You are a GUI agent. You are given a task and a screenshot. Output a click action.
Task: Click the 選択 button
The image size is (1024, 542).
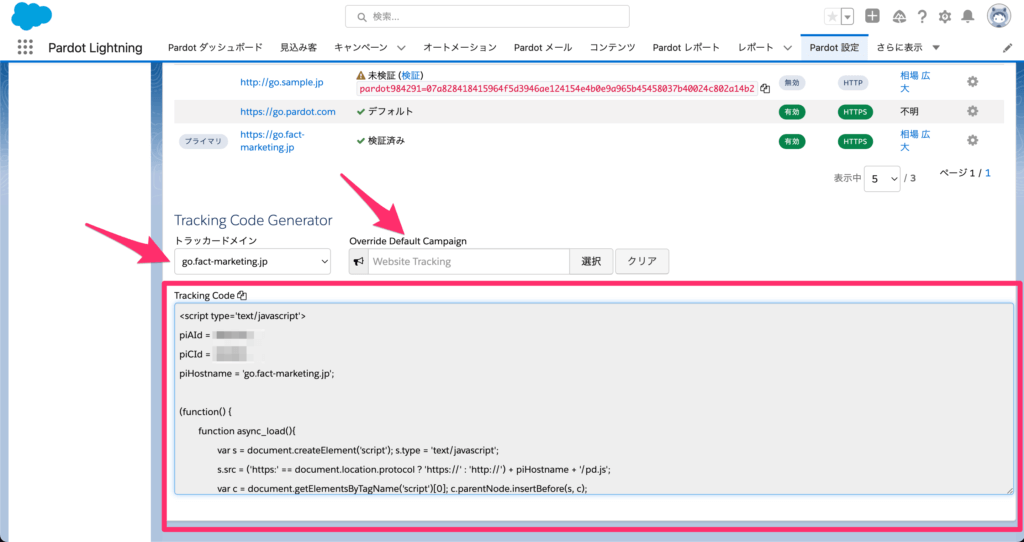tap(591, 261)
